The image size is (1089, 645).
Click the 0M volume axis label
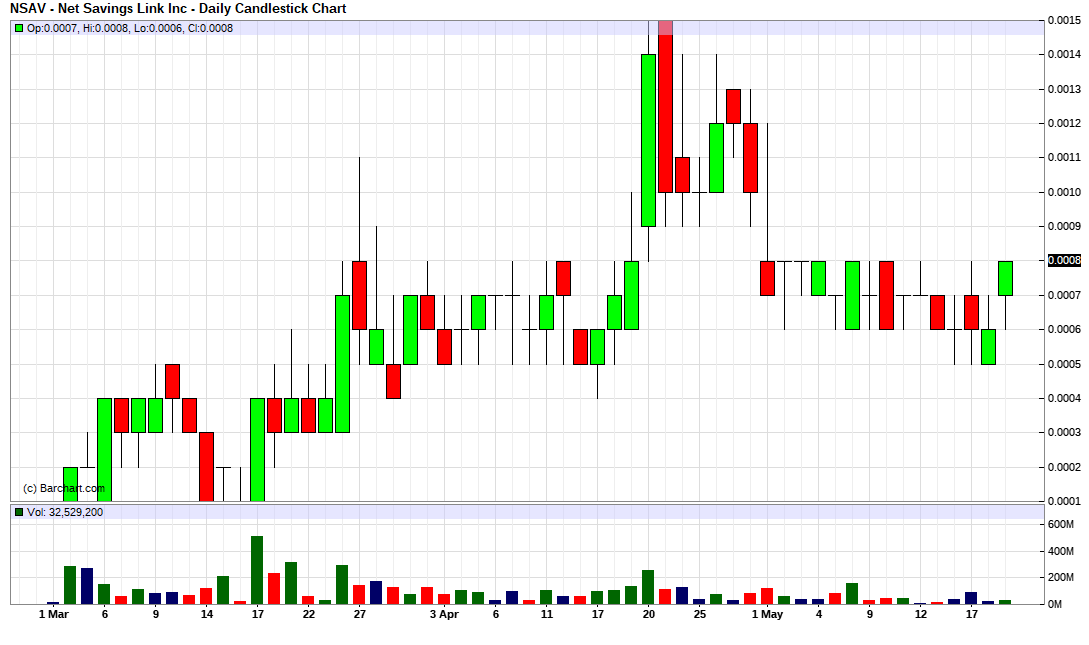[x=1055, y=604]
